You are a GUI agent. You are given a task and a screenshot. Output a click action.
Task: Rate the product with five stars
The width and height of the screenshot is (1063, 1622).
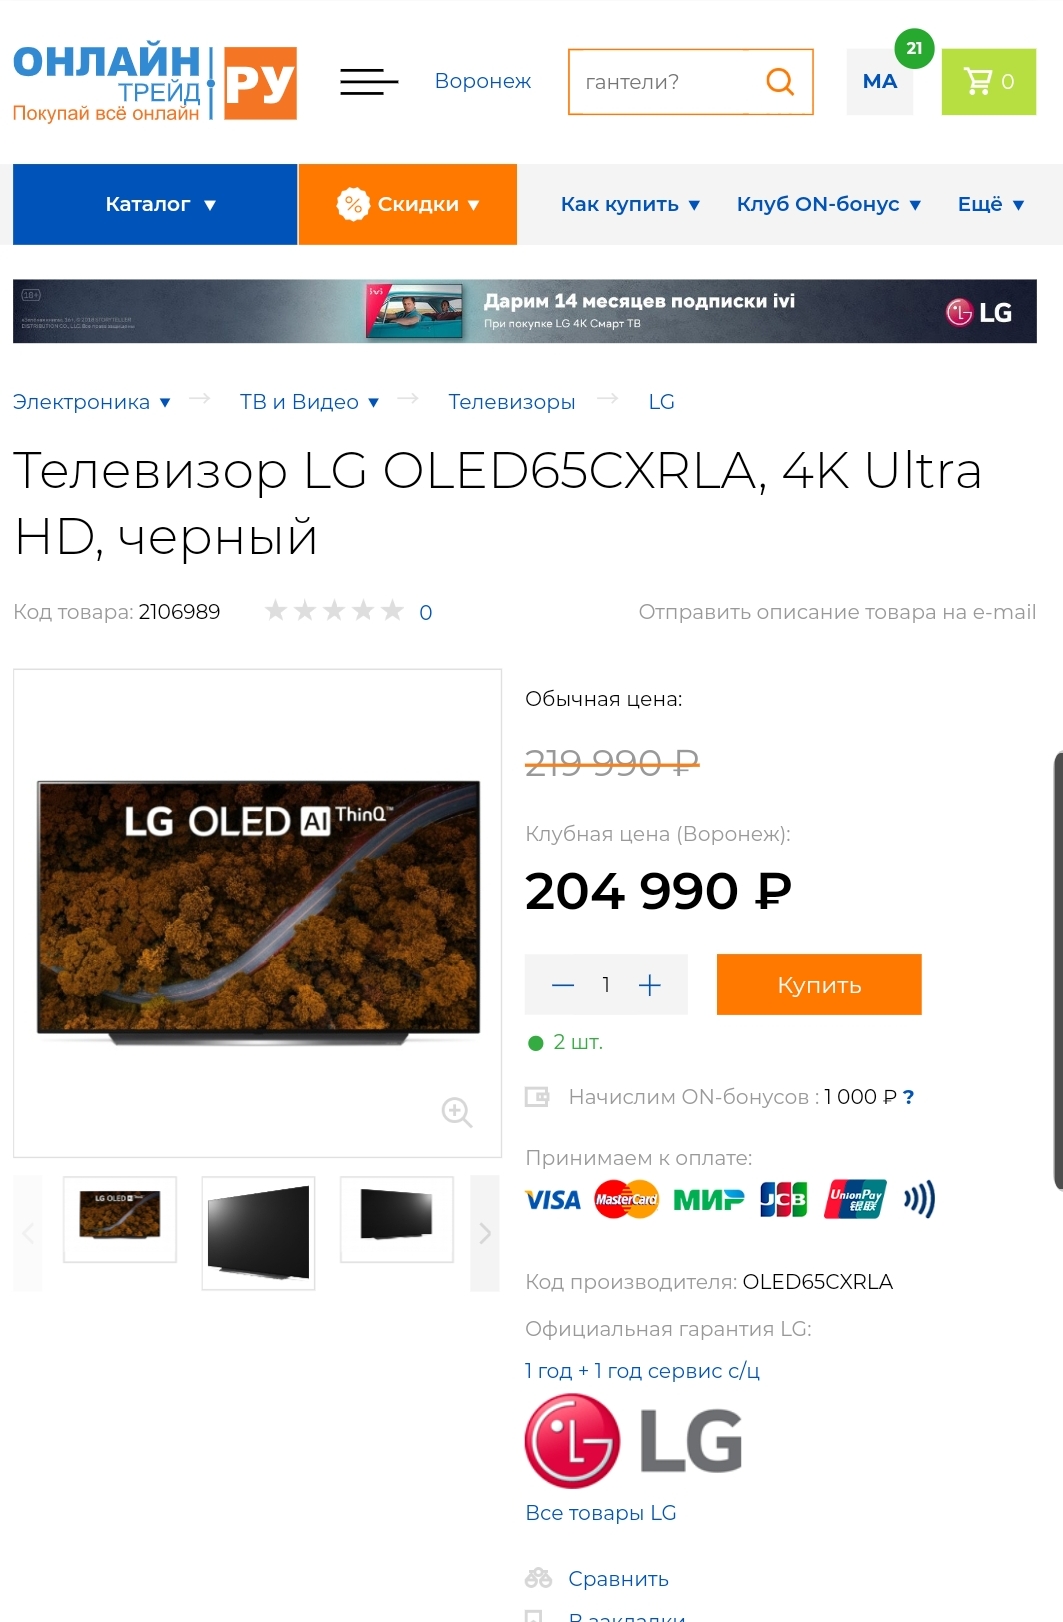(393, 610)
